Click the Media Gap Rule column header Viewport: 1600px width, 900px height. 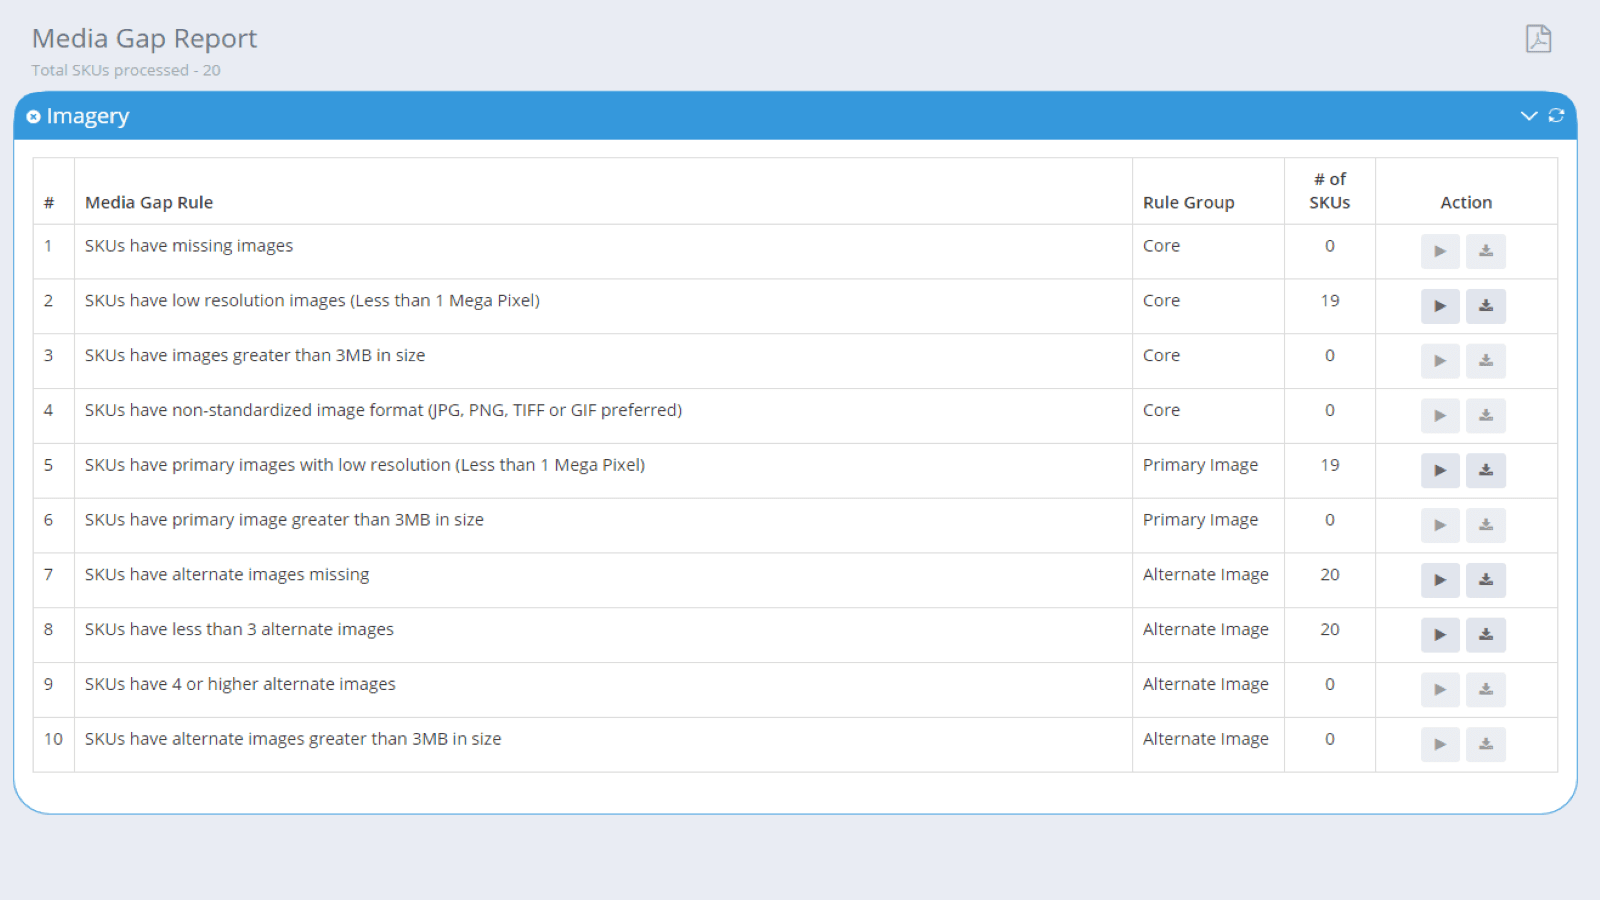point(149,202)
